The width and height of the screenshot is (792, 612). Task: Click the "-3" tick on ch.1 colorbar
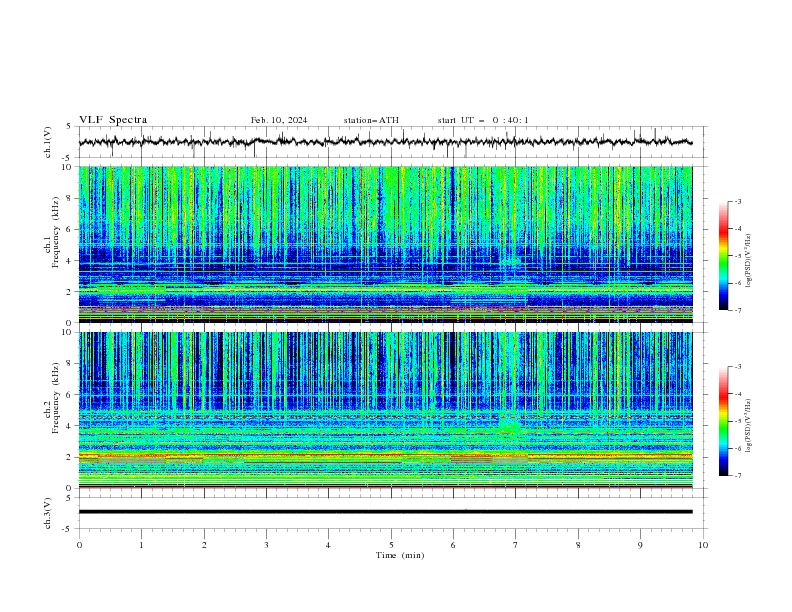(x=737, y=201)
